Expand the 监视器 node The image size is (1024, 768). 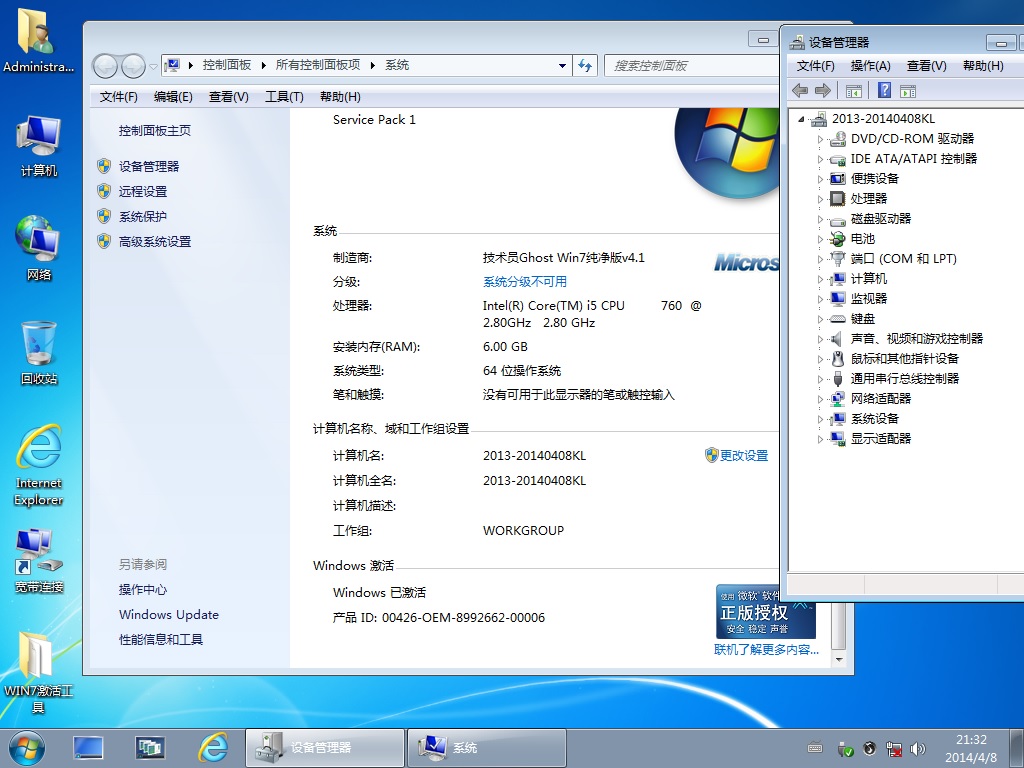[820, 298]
